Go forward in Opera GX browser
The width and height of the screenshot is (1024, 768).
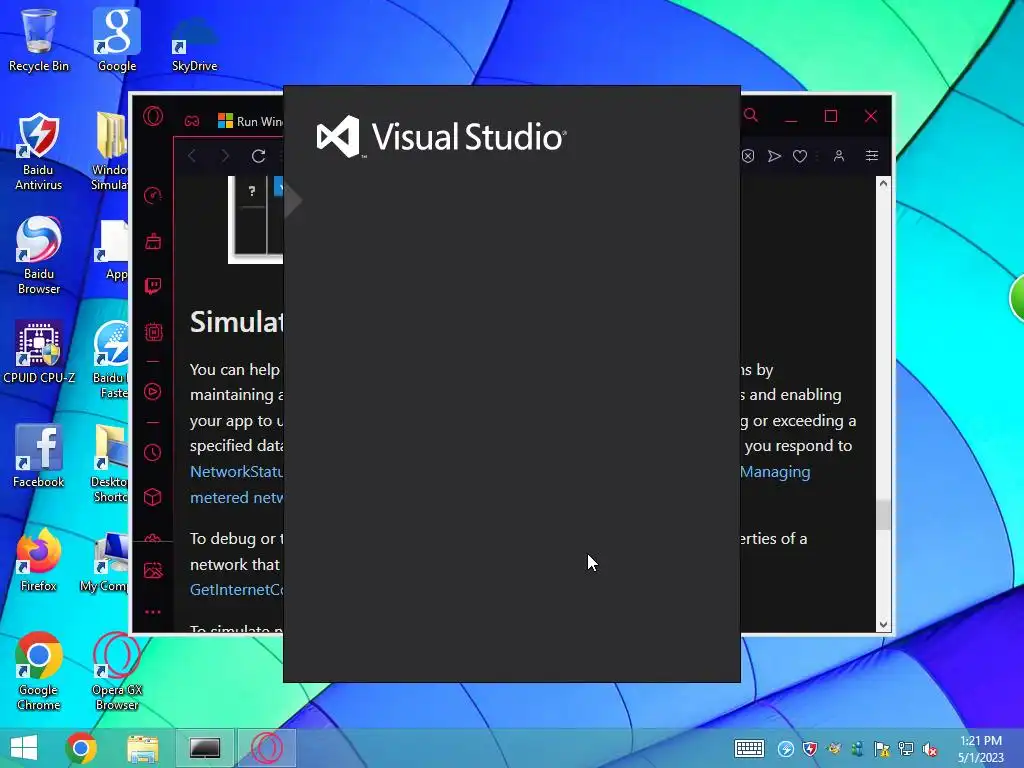coord(225,156)
